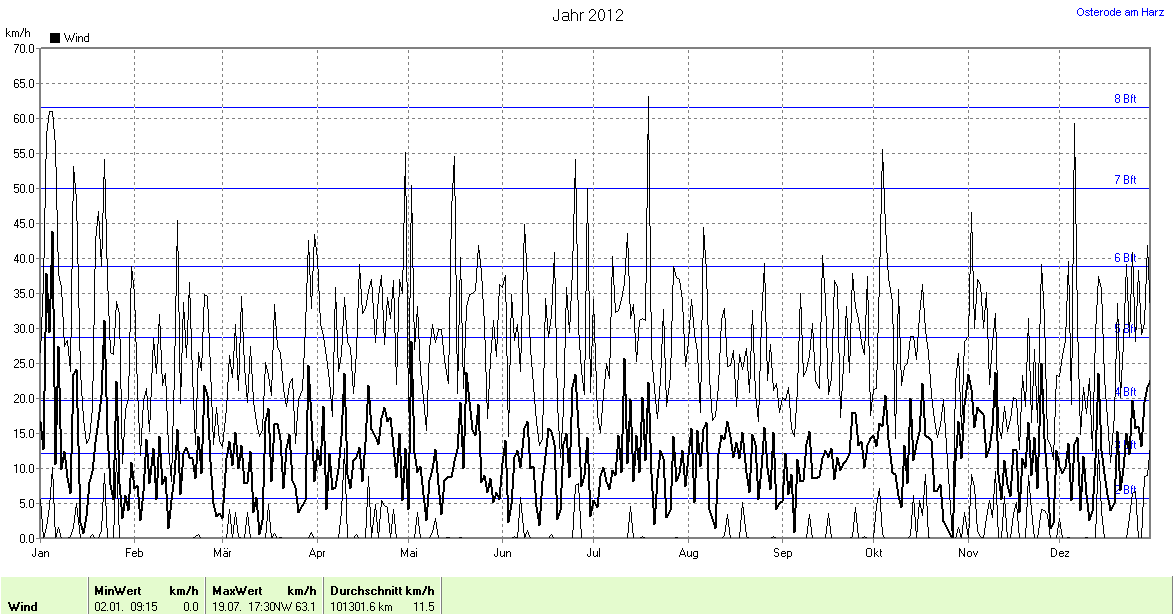Click the km/h unit label above y-axis
1173x614 pixels.
(17, 33)
